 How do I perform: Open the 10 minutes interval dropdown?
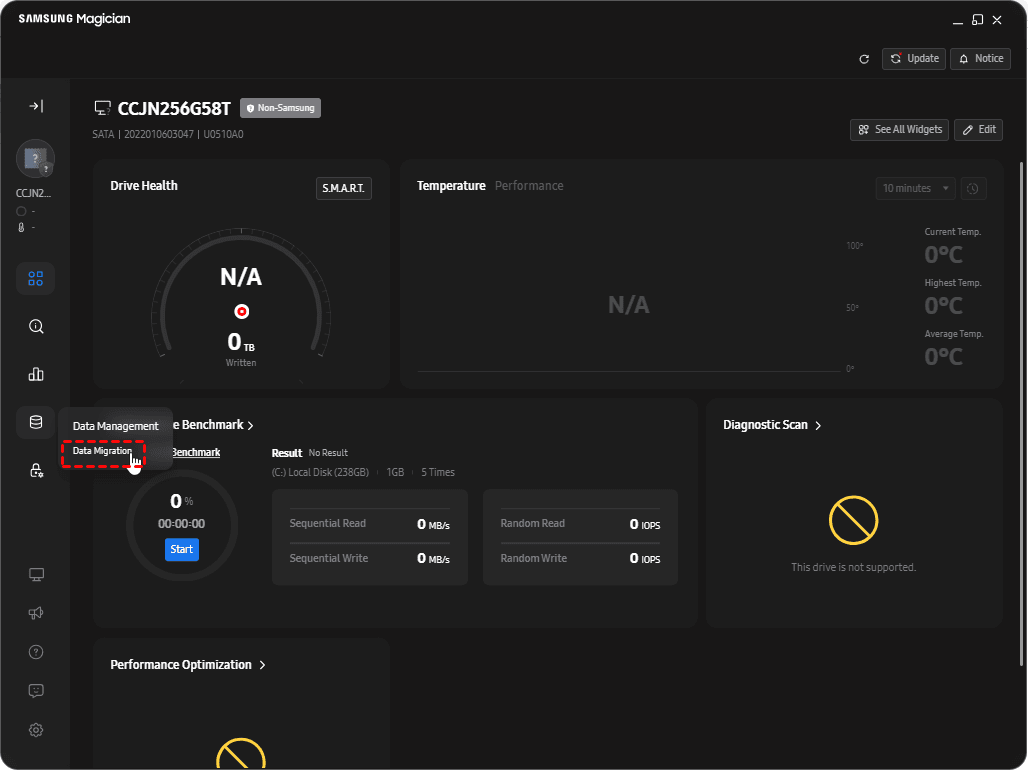pyautogui.click(x=915, y=188)
